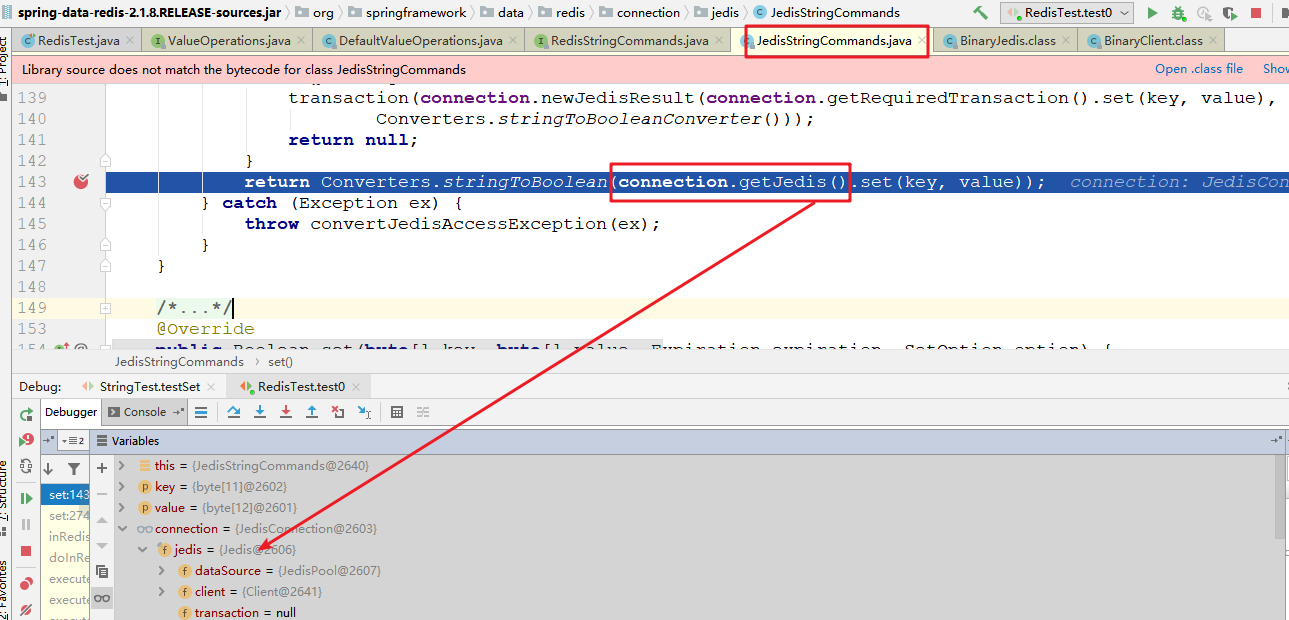
Task: Collapse the 'jedis' field node
Action: [142, 549]
